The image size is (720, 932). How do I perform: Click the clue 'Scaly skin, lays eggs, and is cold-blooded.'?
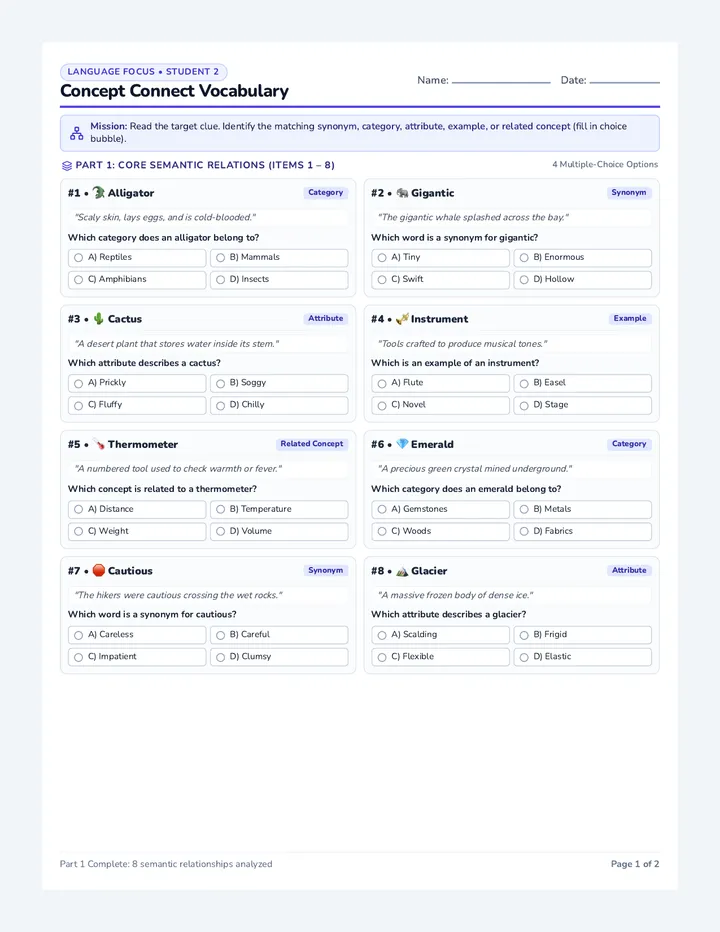(165, 218)
